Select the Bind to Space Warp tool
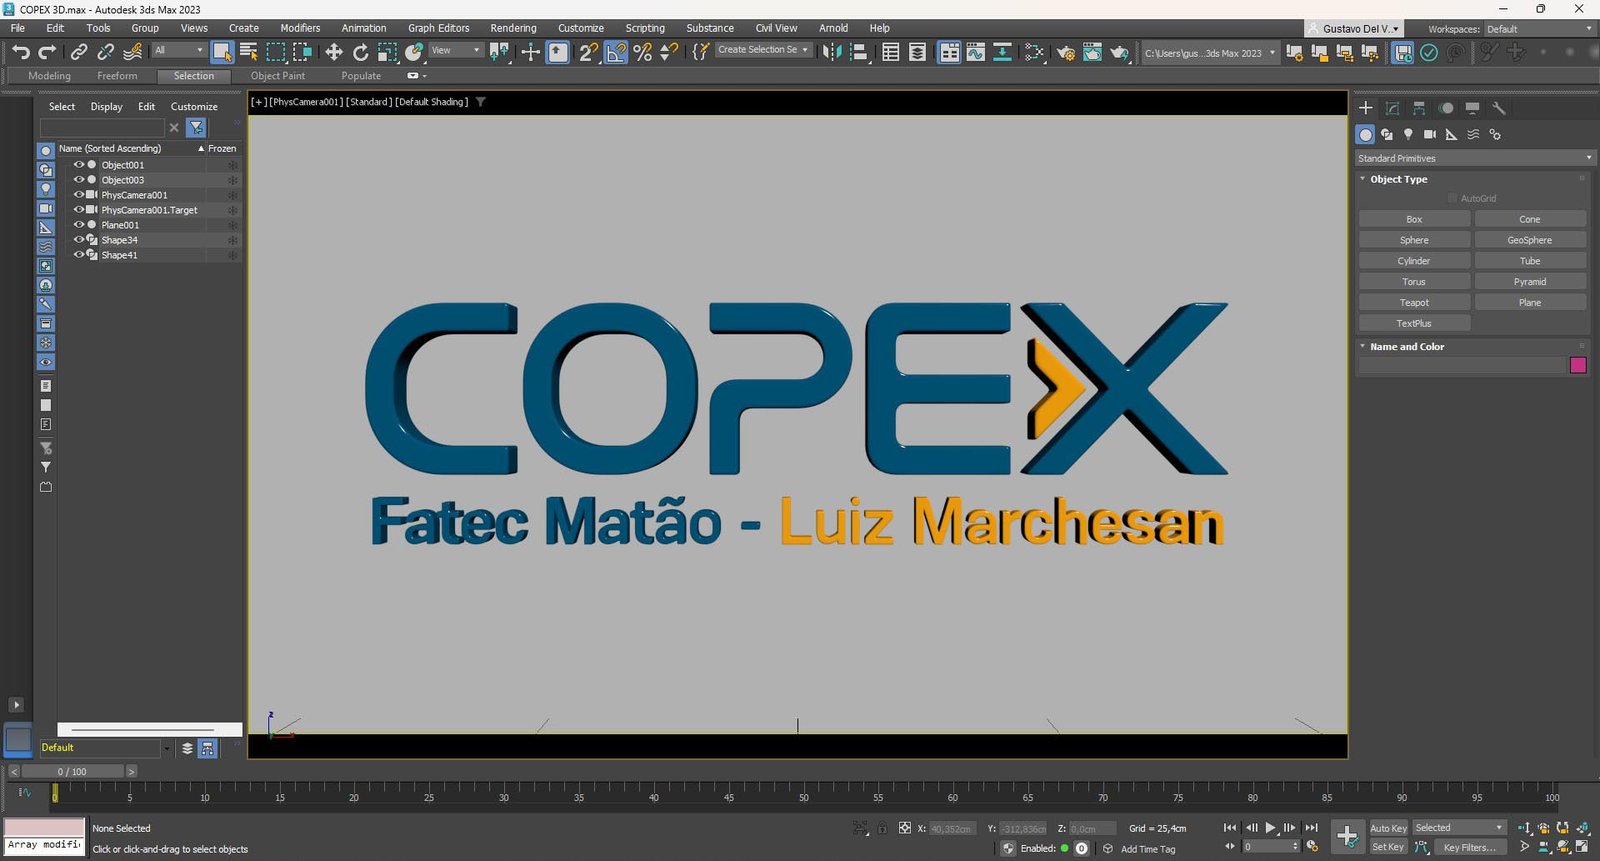 tap(132, 51)
